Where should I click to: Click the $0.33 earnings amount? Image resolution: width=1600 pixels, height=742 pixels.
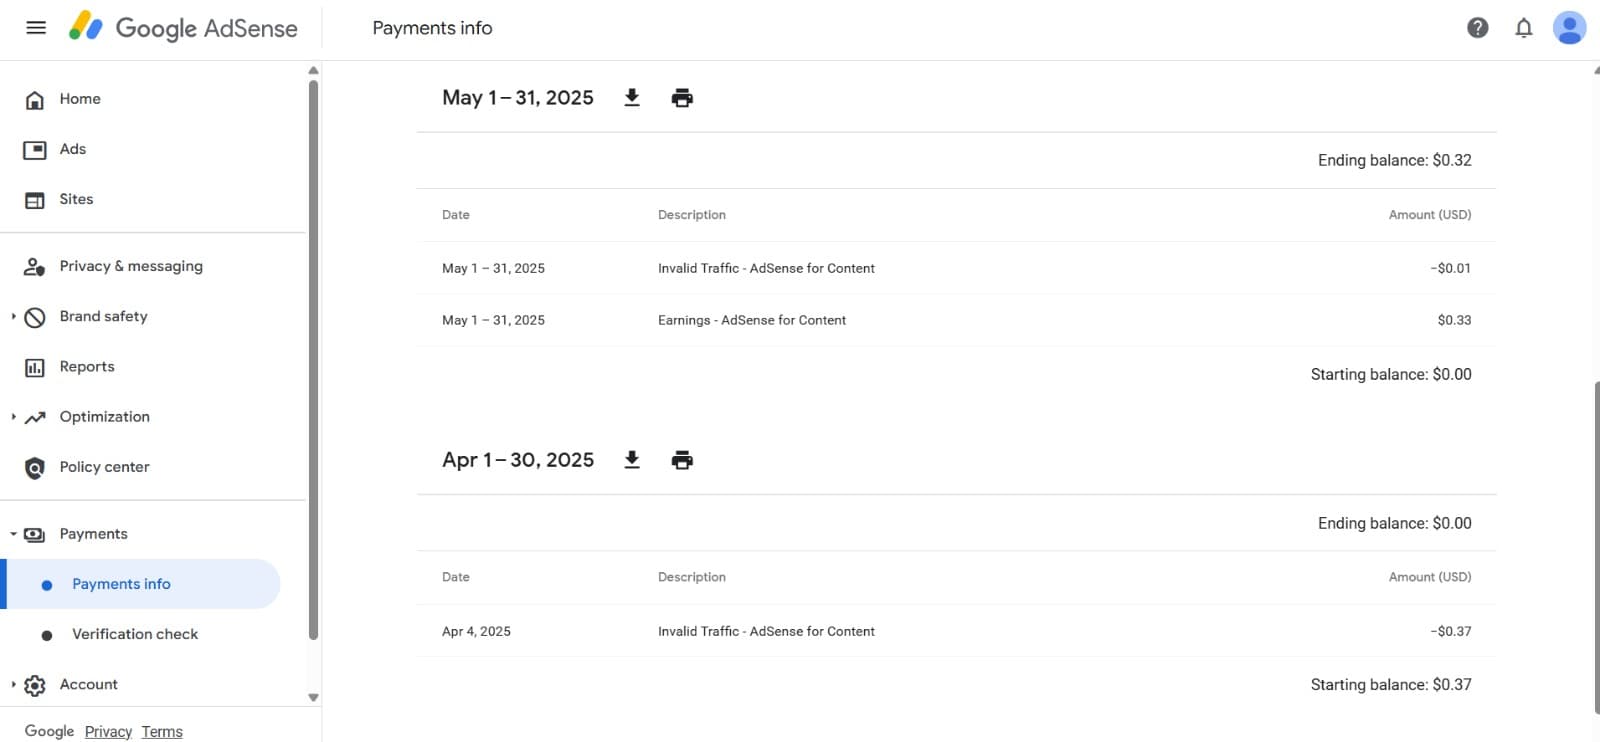[1454, 320]
